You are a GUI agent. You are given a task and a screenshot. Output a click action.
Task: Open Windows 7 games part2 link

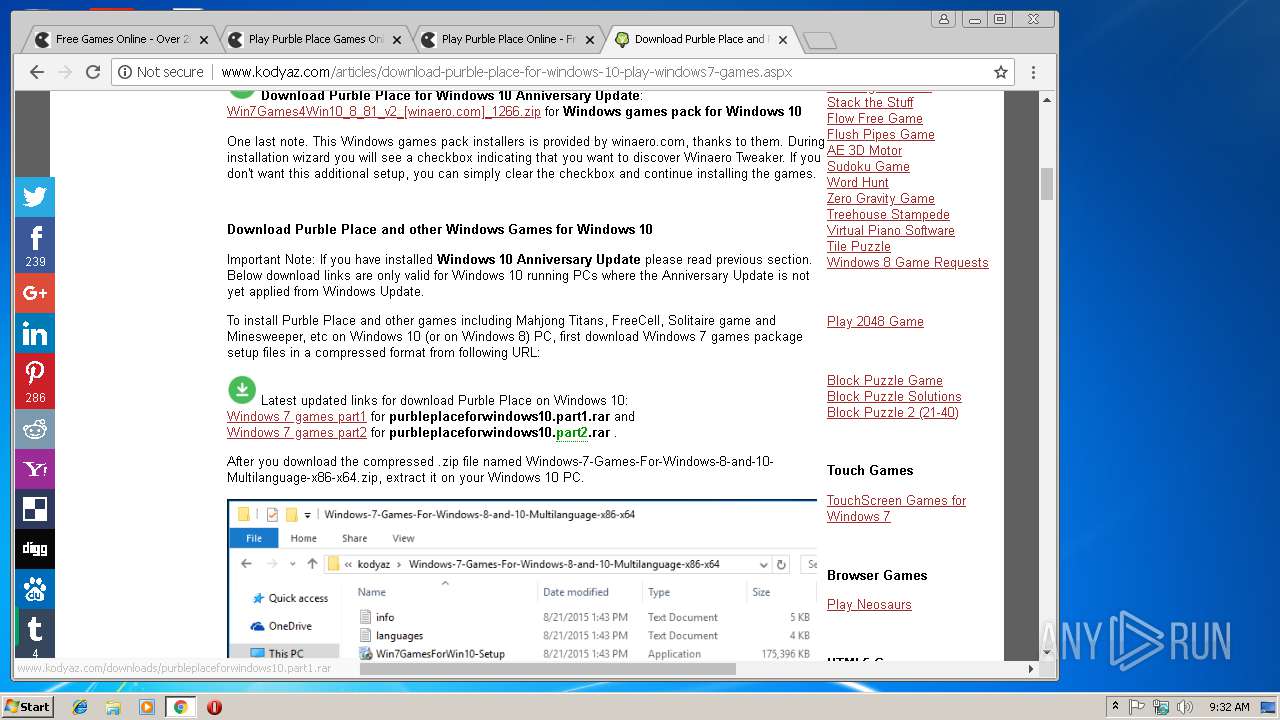tap(297, 432)
